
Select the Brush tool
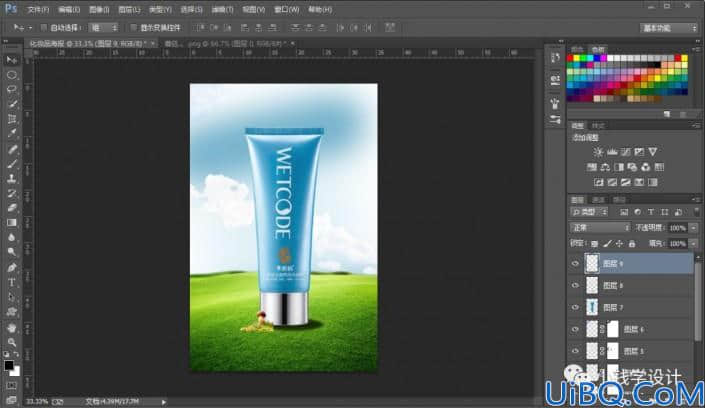[x=12, y=164]
